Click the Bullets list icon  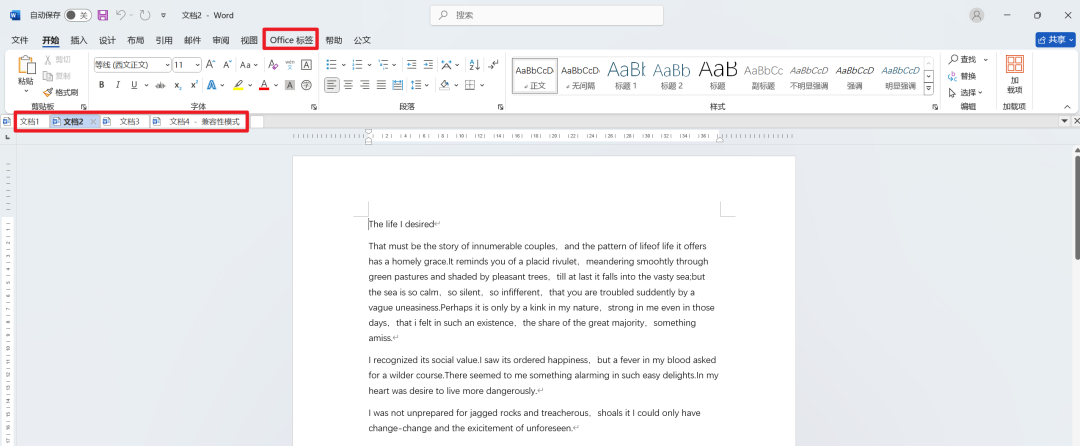point(331,65)
